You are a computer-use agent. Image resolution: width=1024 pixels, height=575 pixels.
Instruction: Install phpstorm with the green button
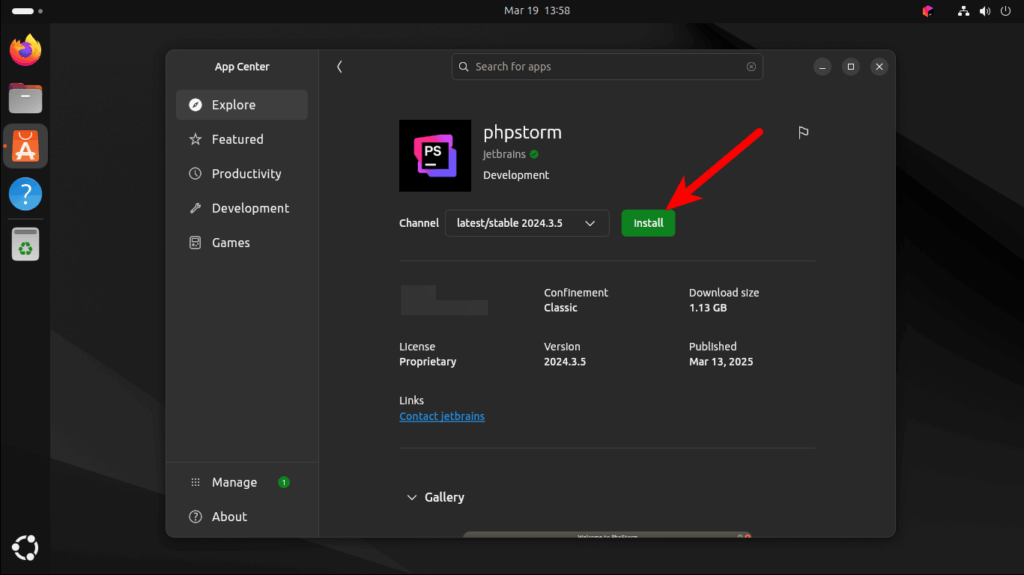click(648, 223)
